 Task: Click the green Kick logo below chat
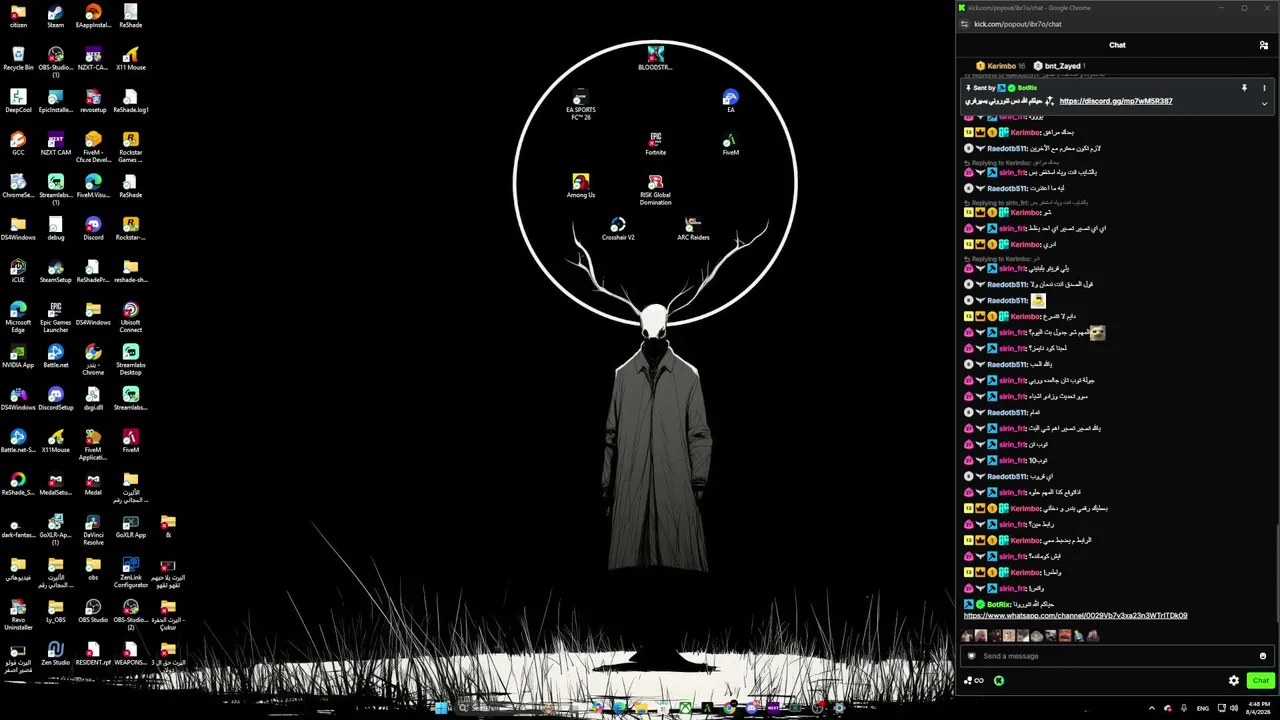tap(998, 680)
